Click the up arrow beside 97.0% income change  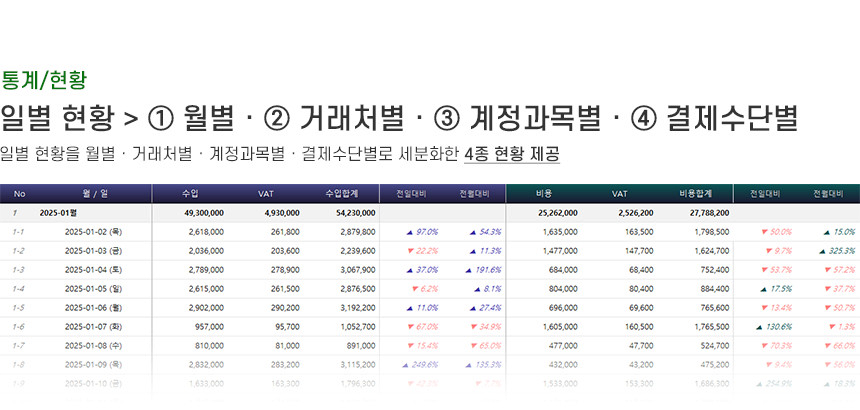pos(410,231)
